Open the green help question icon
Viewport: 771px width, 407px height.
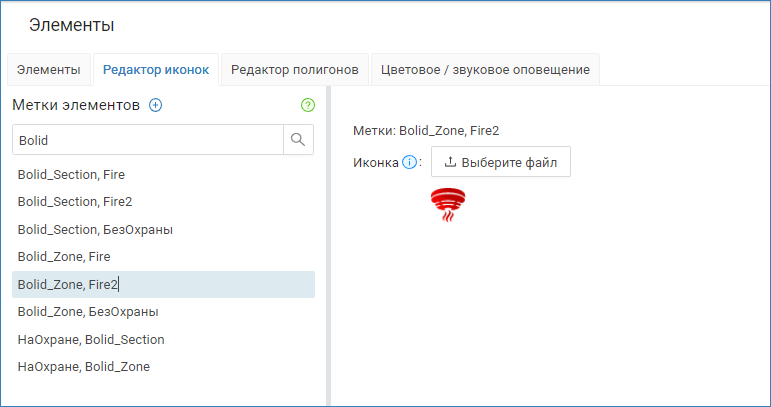click(x=308, y=105)
